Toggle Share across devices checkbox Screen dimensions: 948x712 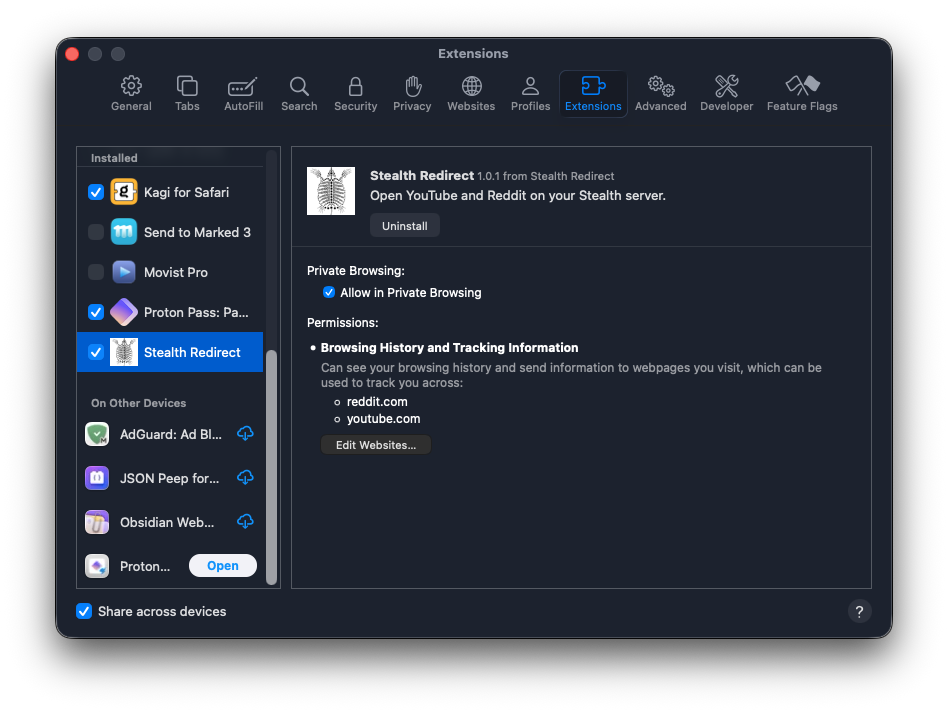84,611
